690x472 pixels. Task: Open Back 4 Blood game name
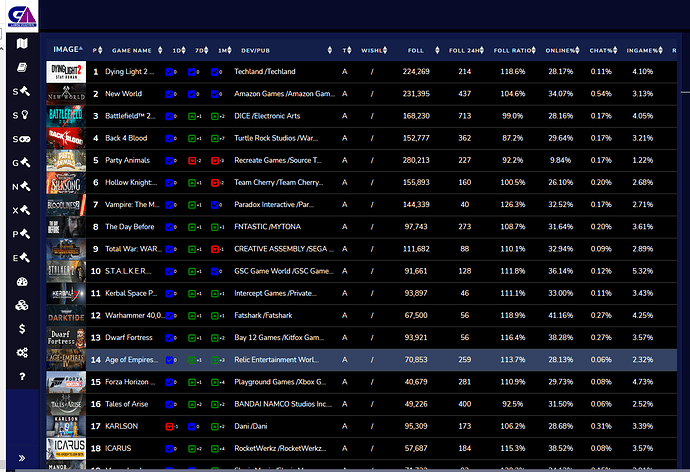[x=126, y=138]
